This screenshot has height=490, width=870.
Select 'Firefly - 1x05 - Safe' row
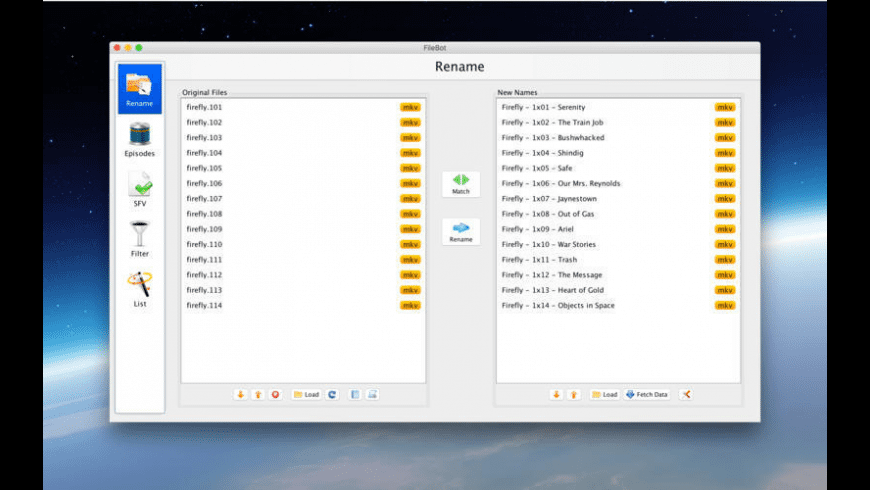point(618,168)
